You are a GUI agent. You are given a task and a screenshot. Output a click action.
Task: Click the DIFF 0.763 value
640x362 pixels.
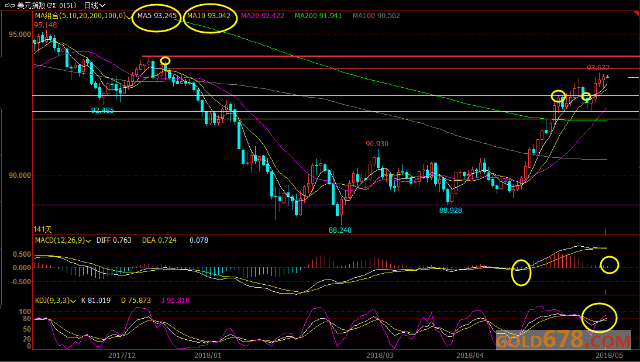(114, 240)
